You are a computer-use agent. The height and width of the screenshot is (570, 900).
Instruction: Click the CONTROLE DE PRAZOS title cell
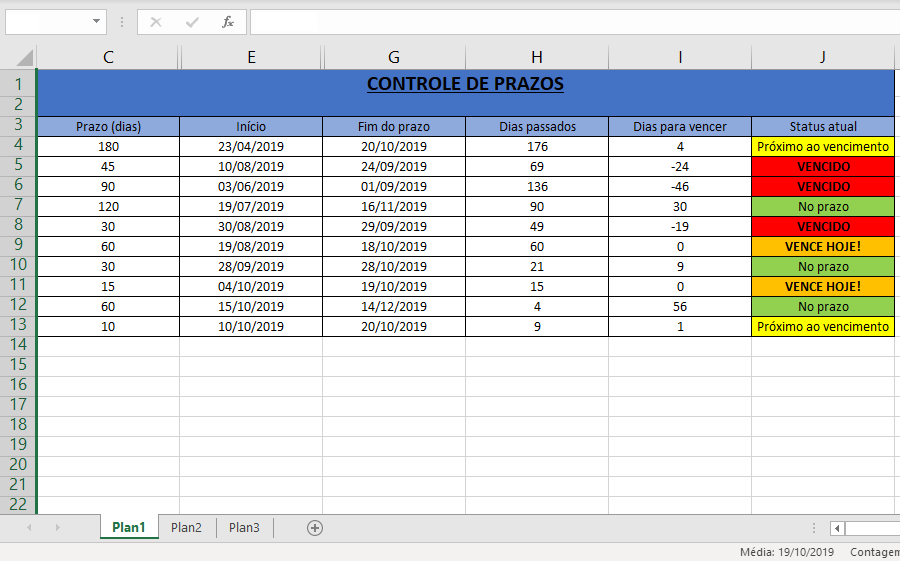pos(465,92)
